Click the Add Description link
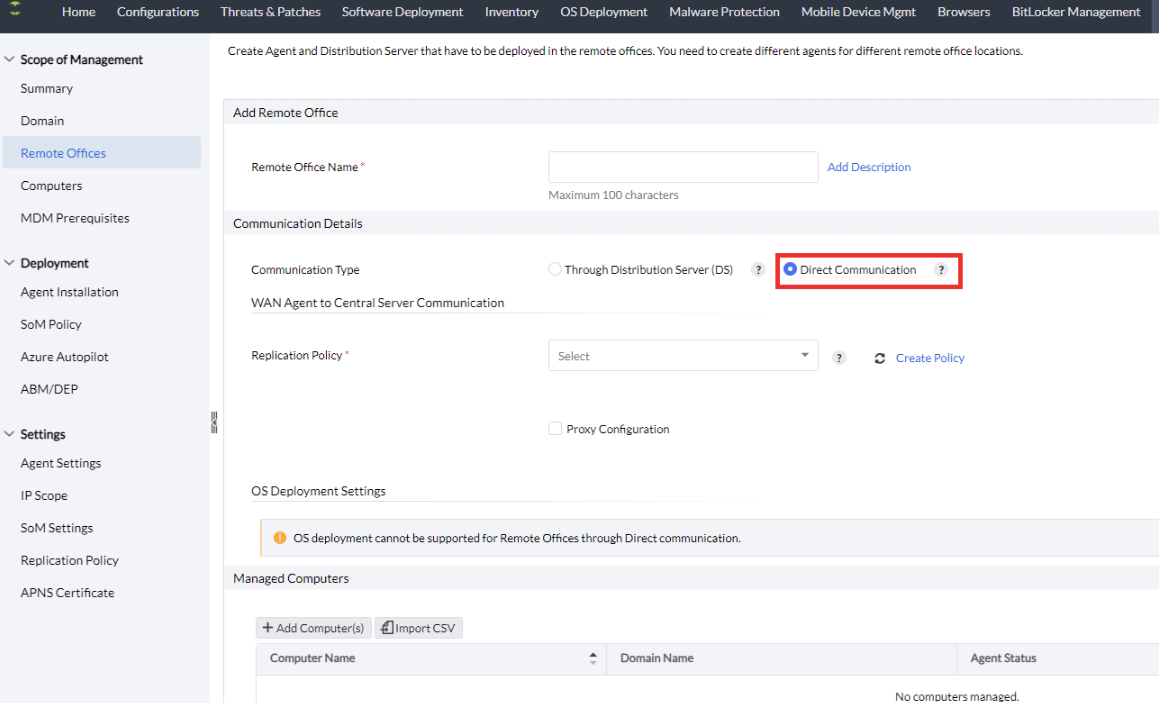The width and height of the screenshot is (1159, 703). (x=869, y=167)
